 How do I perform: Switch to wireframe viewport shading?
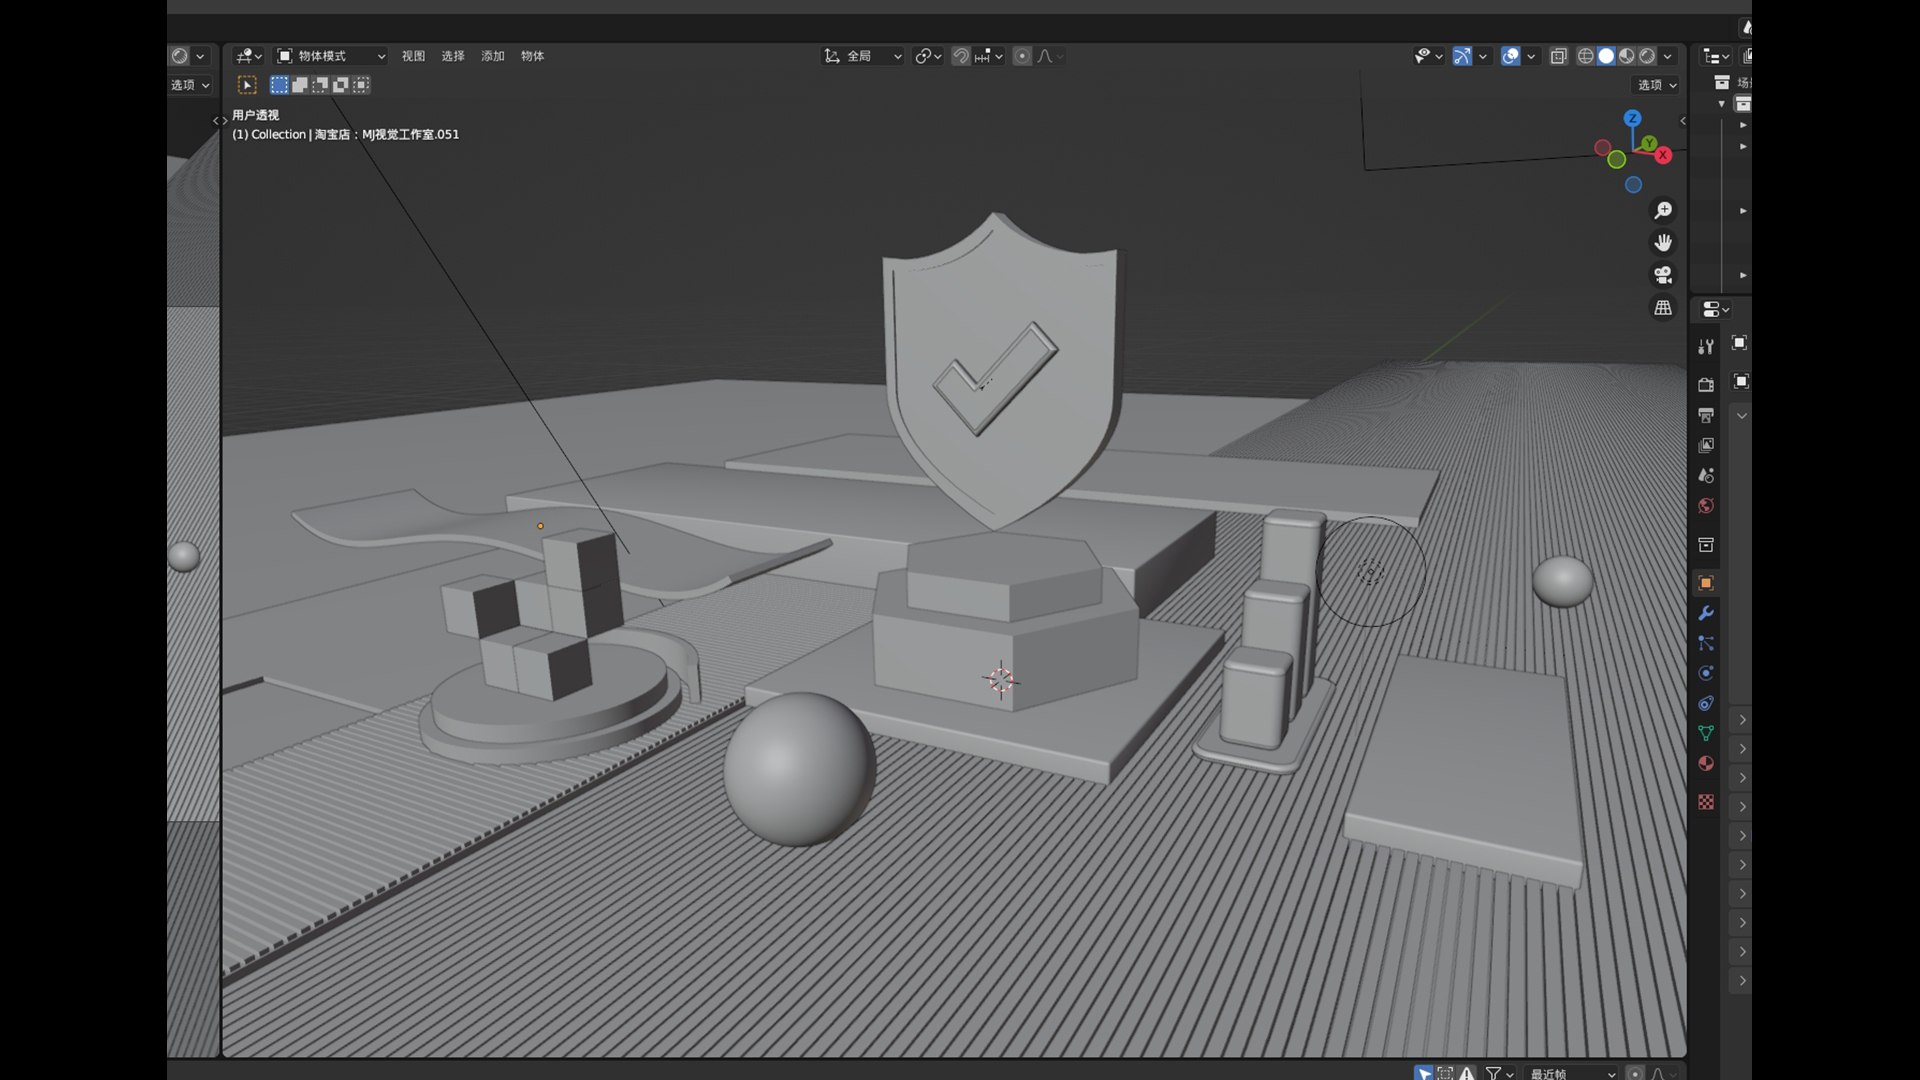[x=1586, y=56]
